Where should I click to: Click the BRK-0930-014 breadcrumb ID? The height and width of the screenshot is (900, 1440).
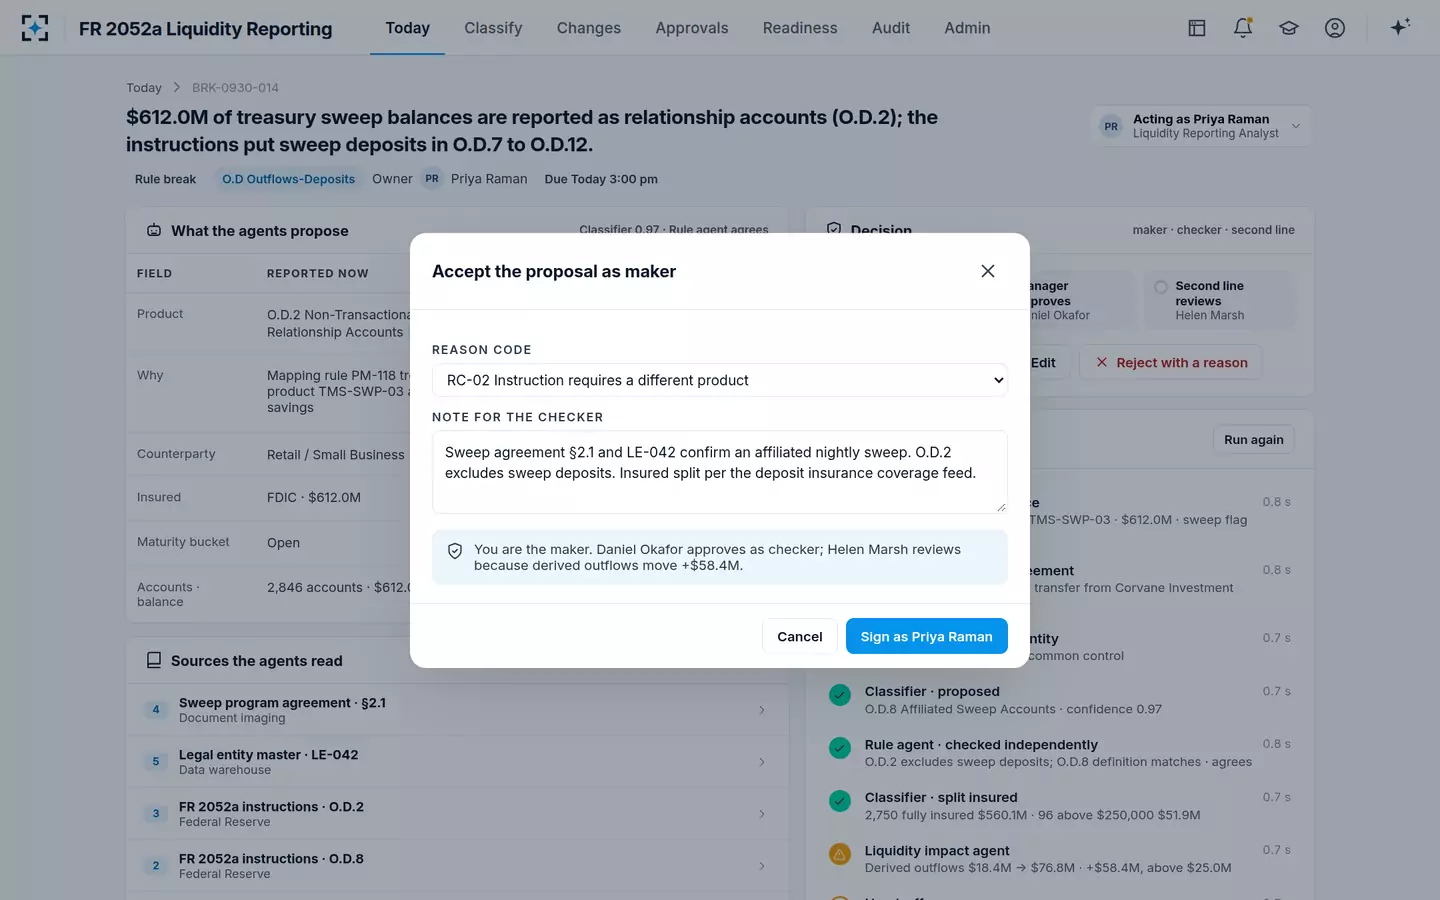tap(235, 88)
